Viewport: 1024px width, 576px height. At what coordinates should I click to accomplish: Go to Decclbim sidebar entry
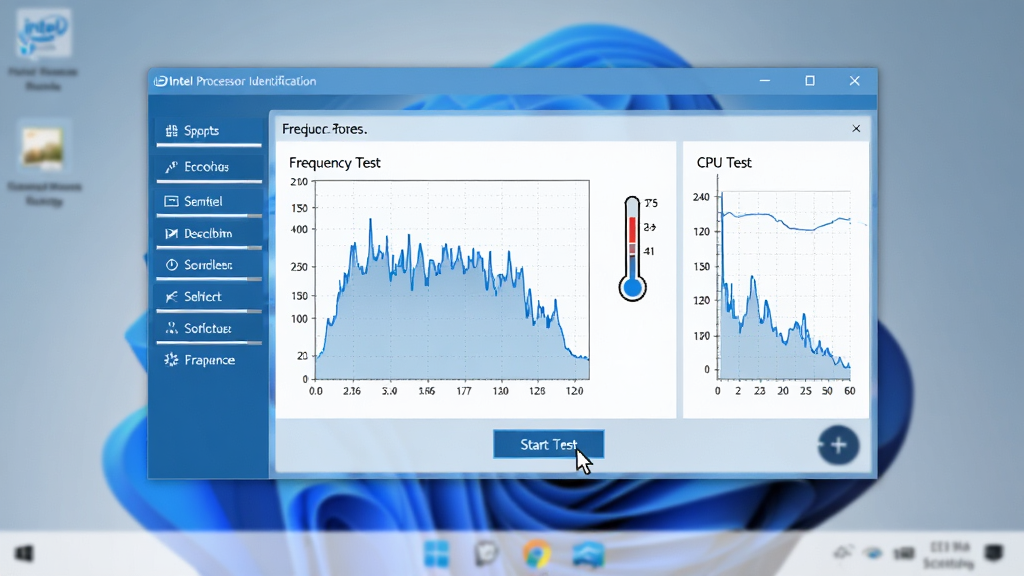(x=209, y=233)
